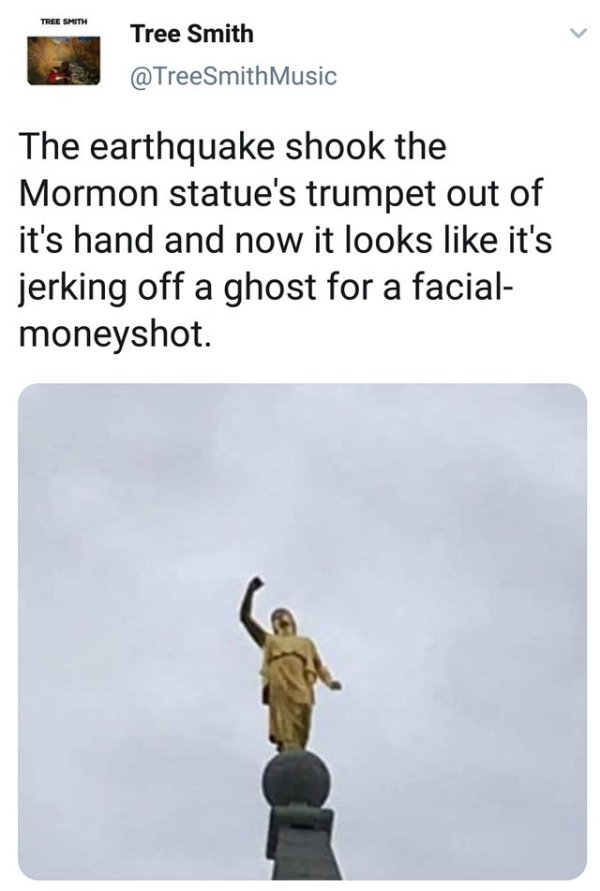Screen dimensions: 600x891
Task: Click the statue's outstretched lower hand
Action: (x=335, y=685)
